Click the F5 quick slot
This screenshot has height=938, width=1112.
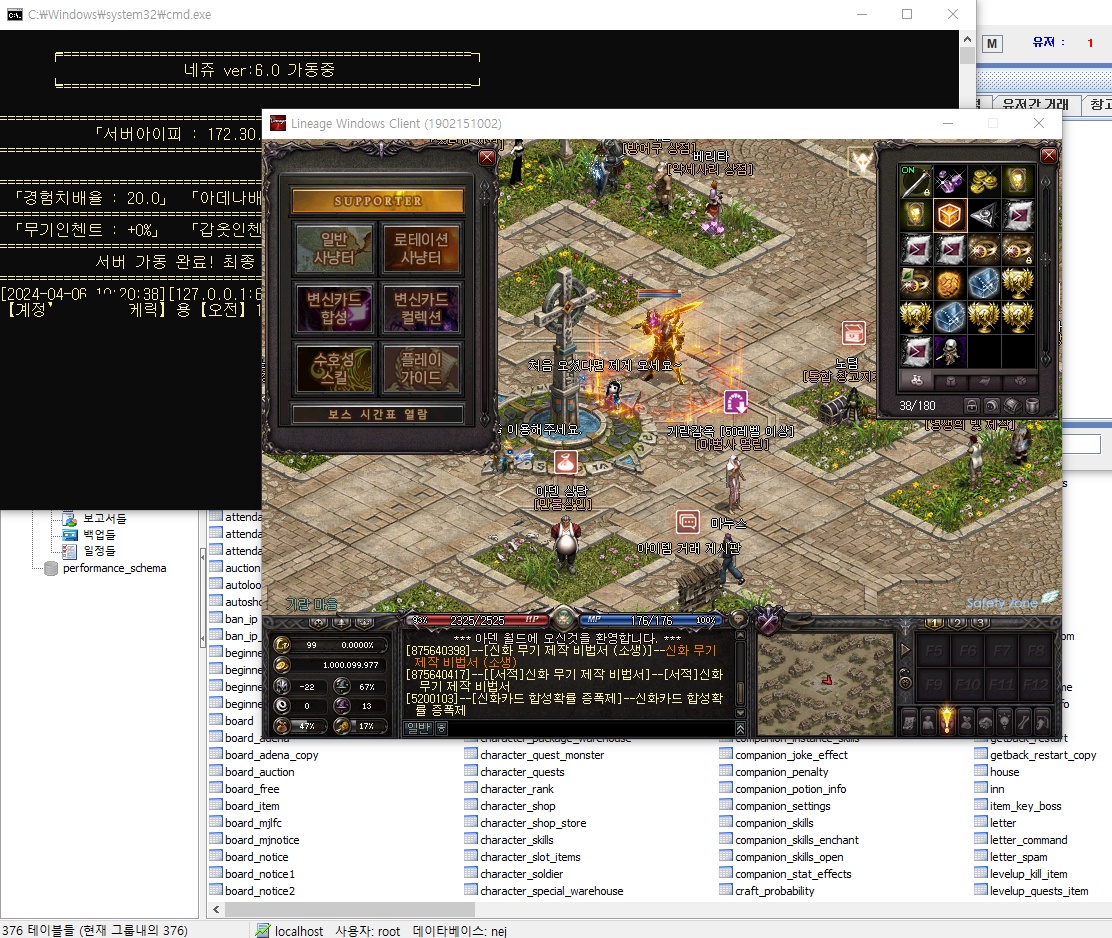[934, 650]
